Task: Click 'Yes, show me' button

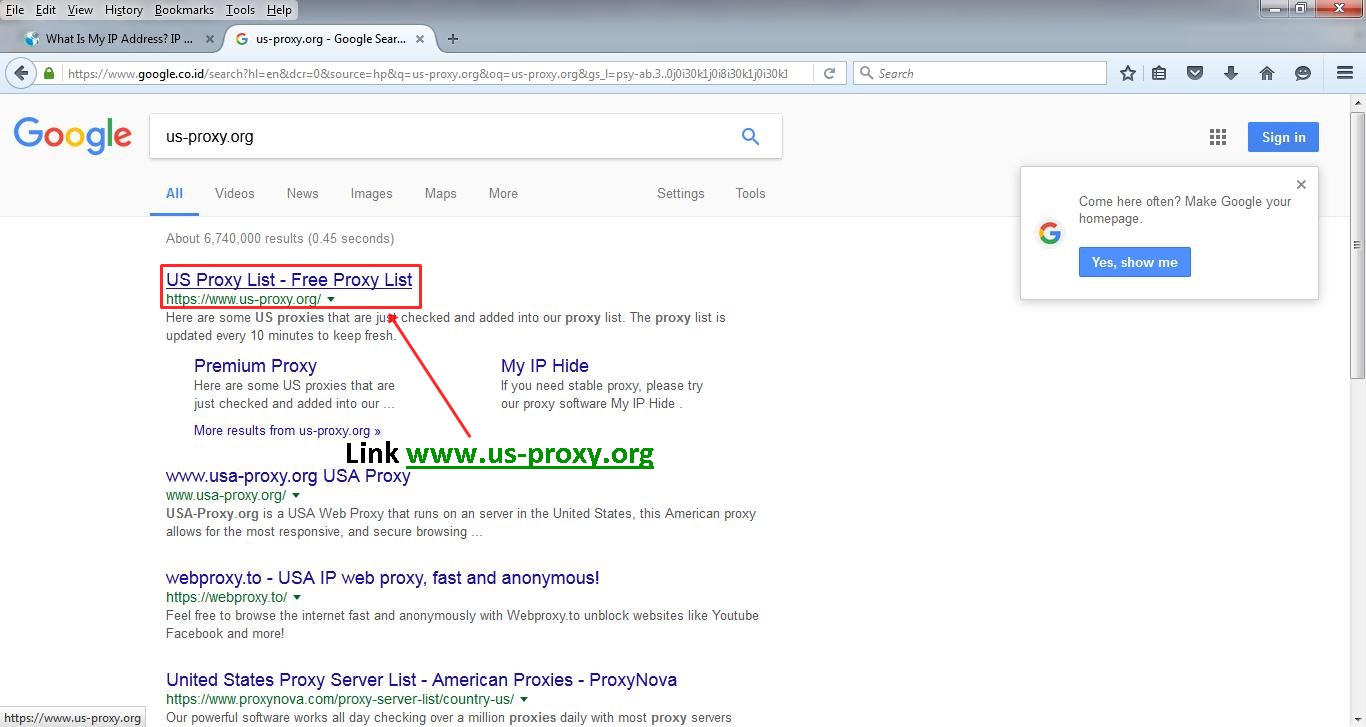Action: [1134, 262]
